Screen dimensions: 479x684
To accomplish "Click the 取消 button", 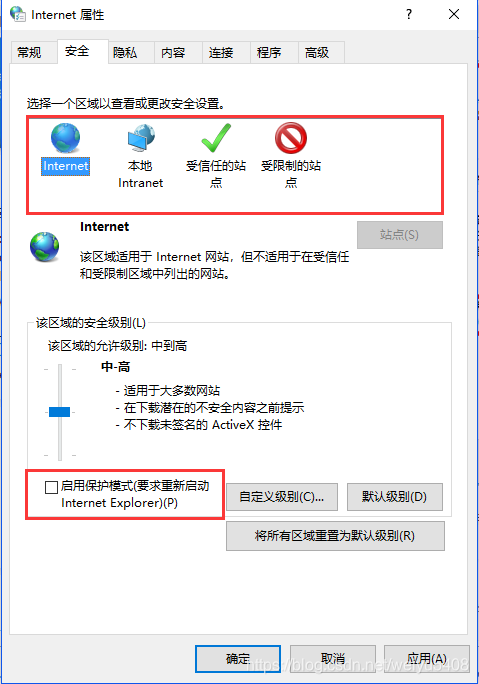I will click(x=333, y=659).
